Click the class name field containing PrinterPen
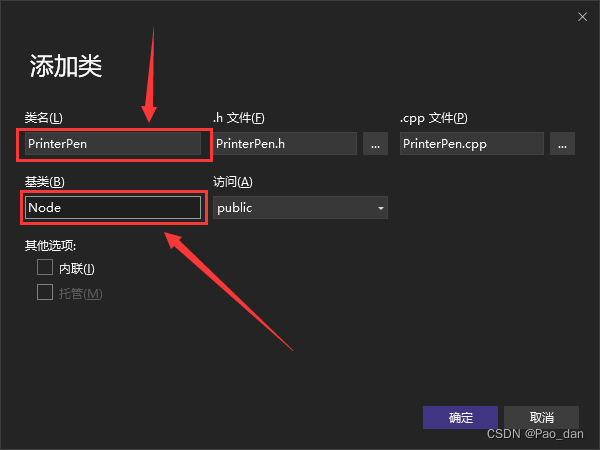The image size is (600, 450). coord(113,144)
